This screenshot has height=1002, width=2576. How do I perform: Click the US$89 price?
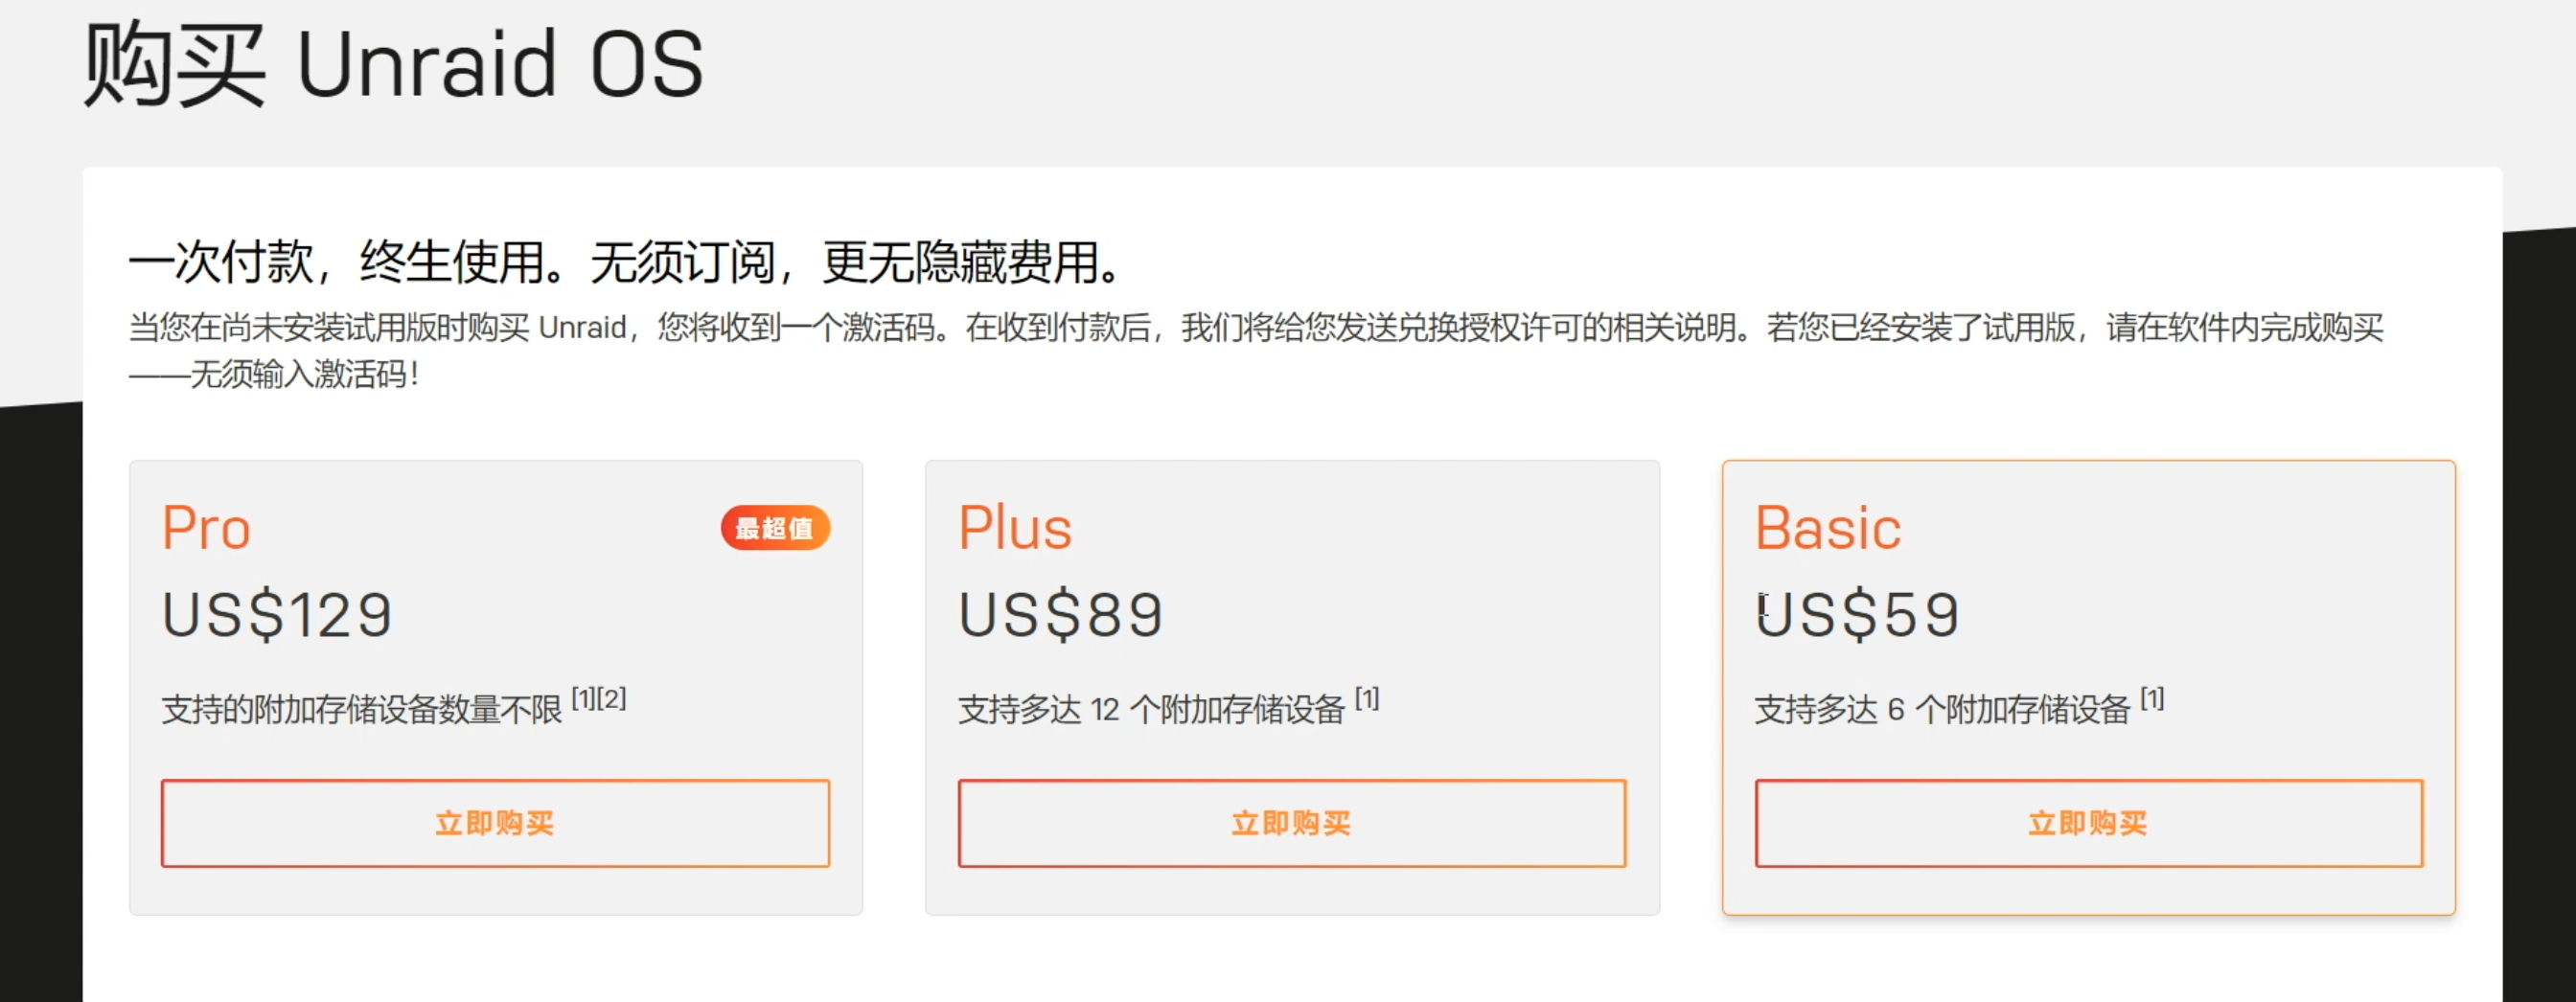pyautogui.click(x=1061, y=614)
